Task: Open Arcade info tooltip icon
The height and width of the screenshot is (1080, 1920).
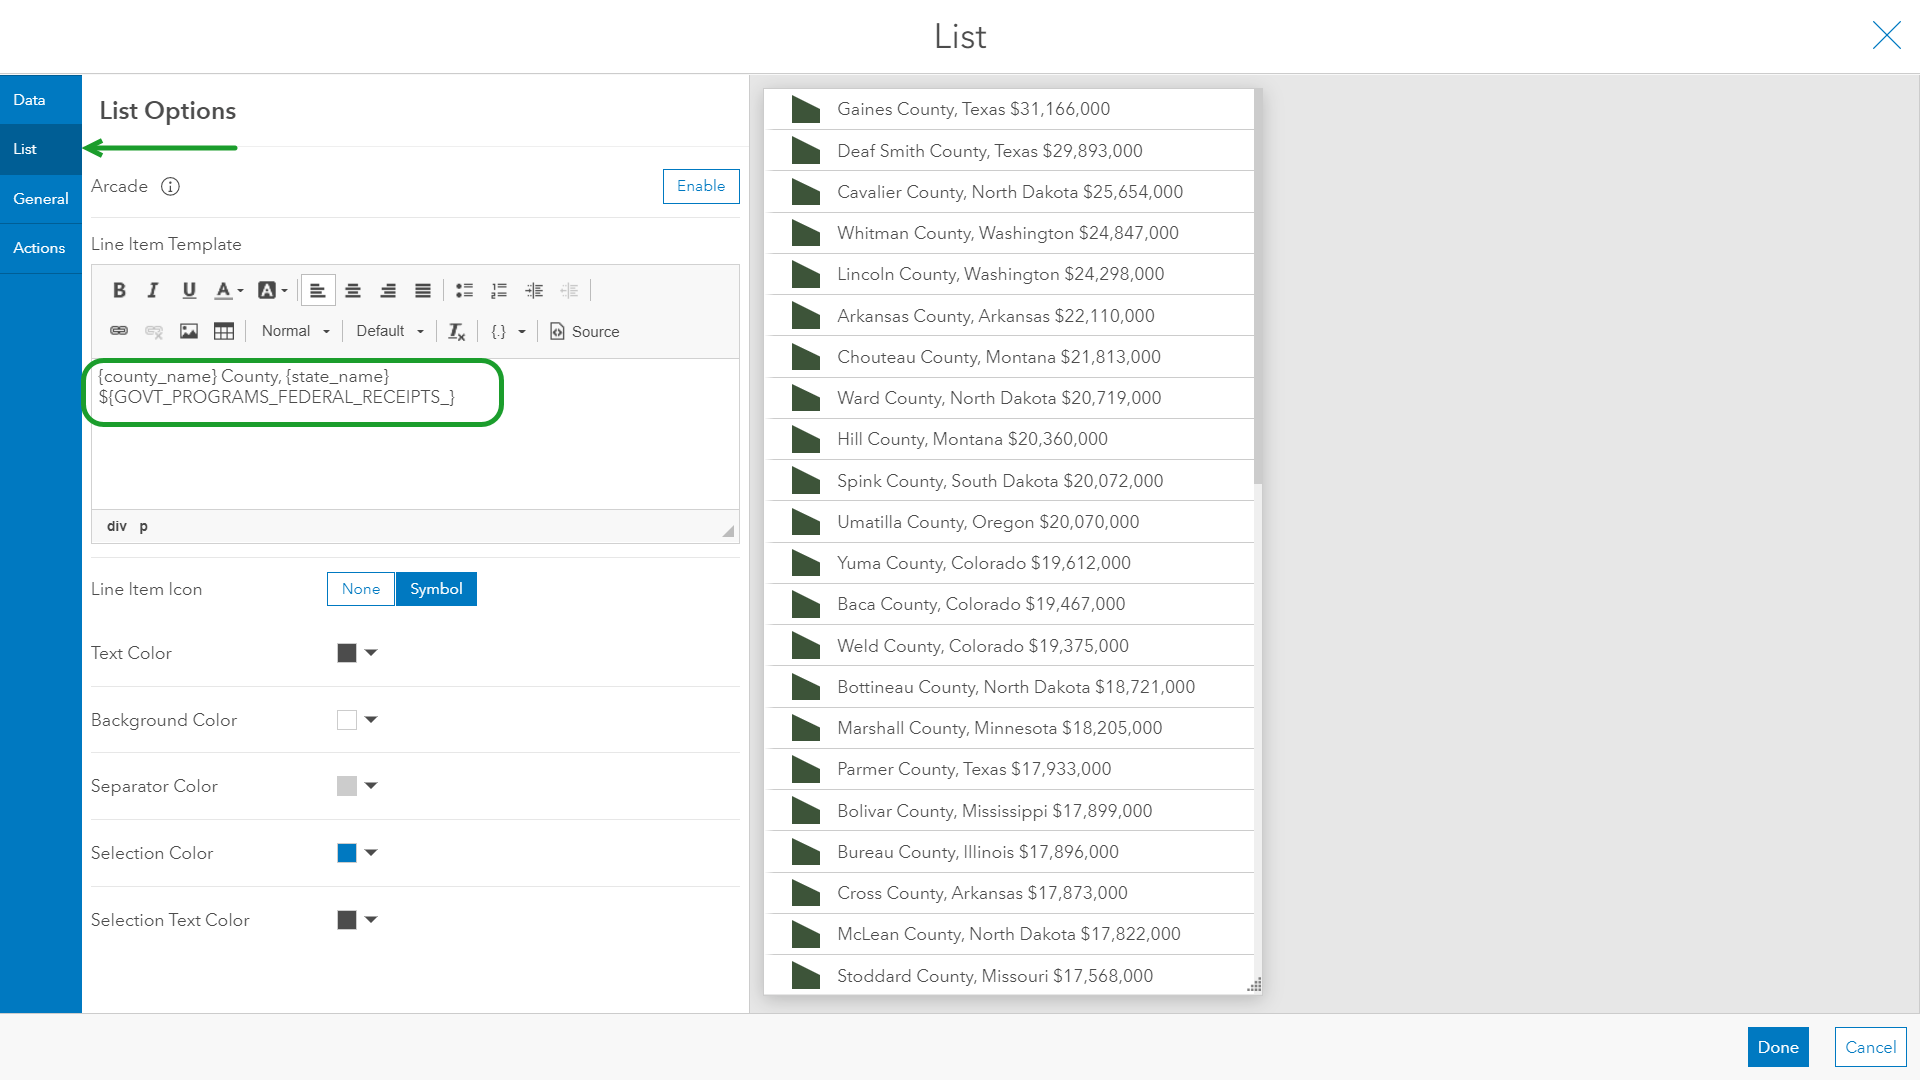Action: (x=171, y=186)
